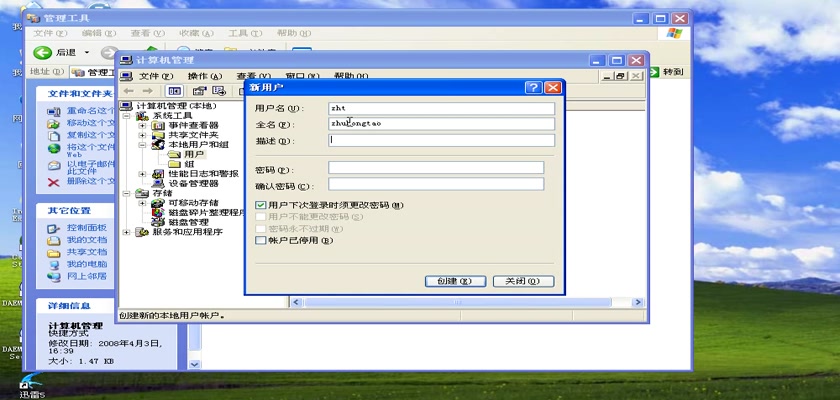Click the horizontal scrollbar thumb in 计算机管理

[x=457, y=303]
